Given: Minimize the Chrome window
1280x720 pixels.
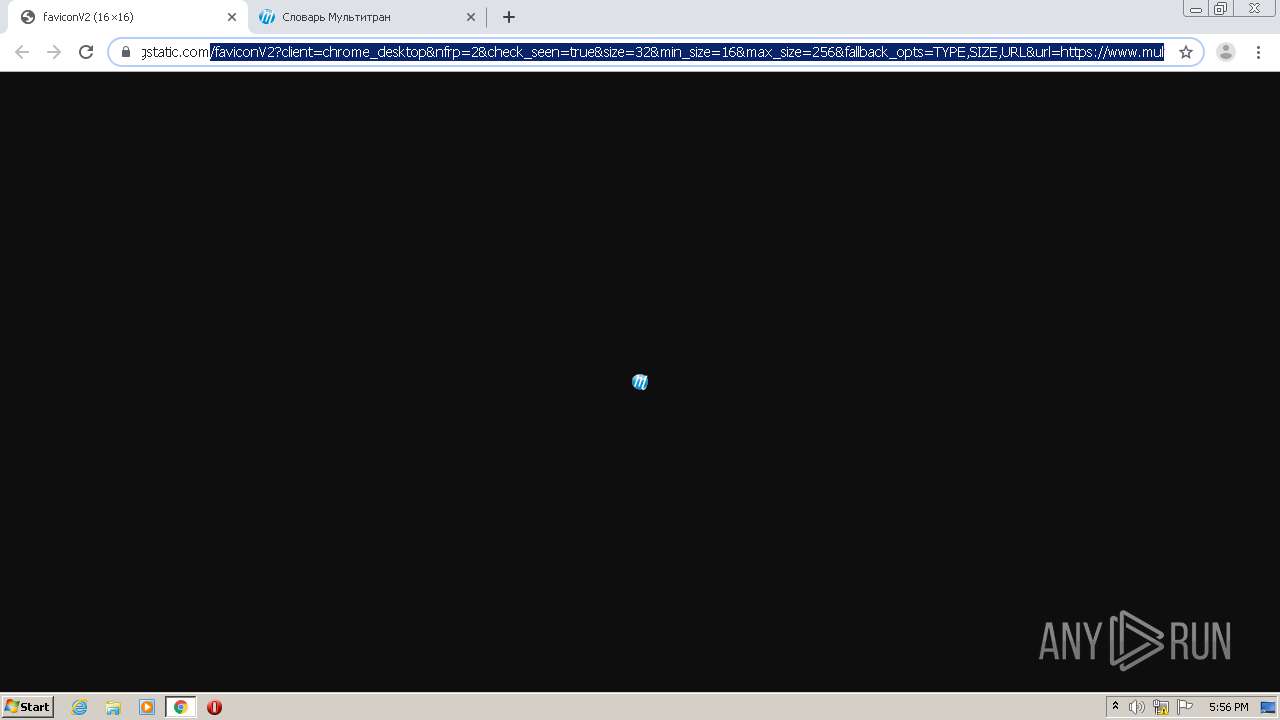Looking at the screenshot, I should click(x=1196, y=9).
